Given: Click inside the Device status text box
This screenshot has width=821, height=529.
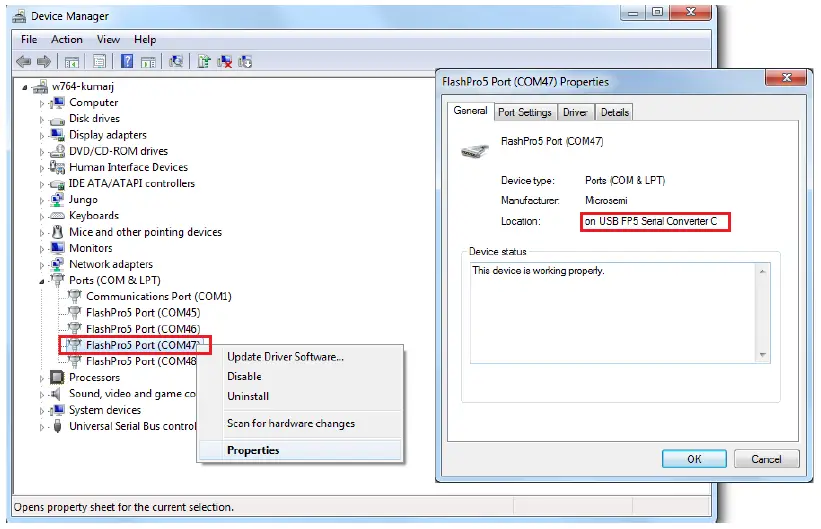Looking at the screenshot, I should click(x=613, y=313).
